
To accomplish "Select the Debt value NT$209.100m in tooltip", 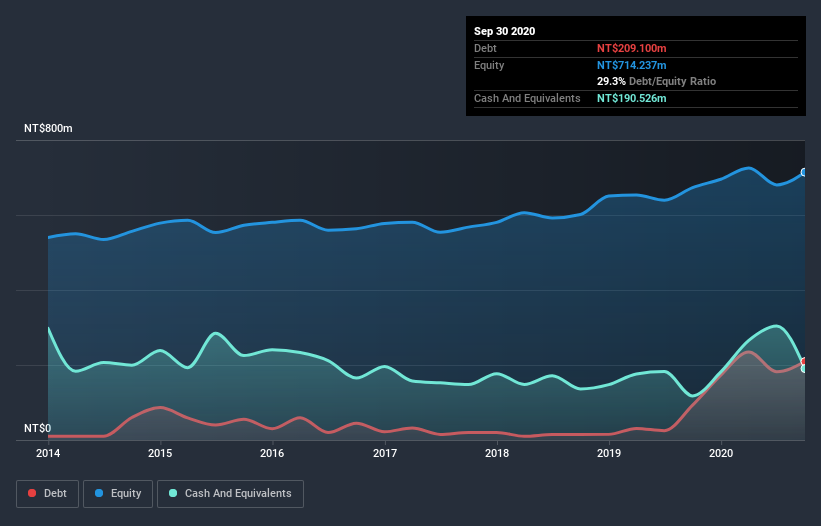I will point(634,48).
